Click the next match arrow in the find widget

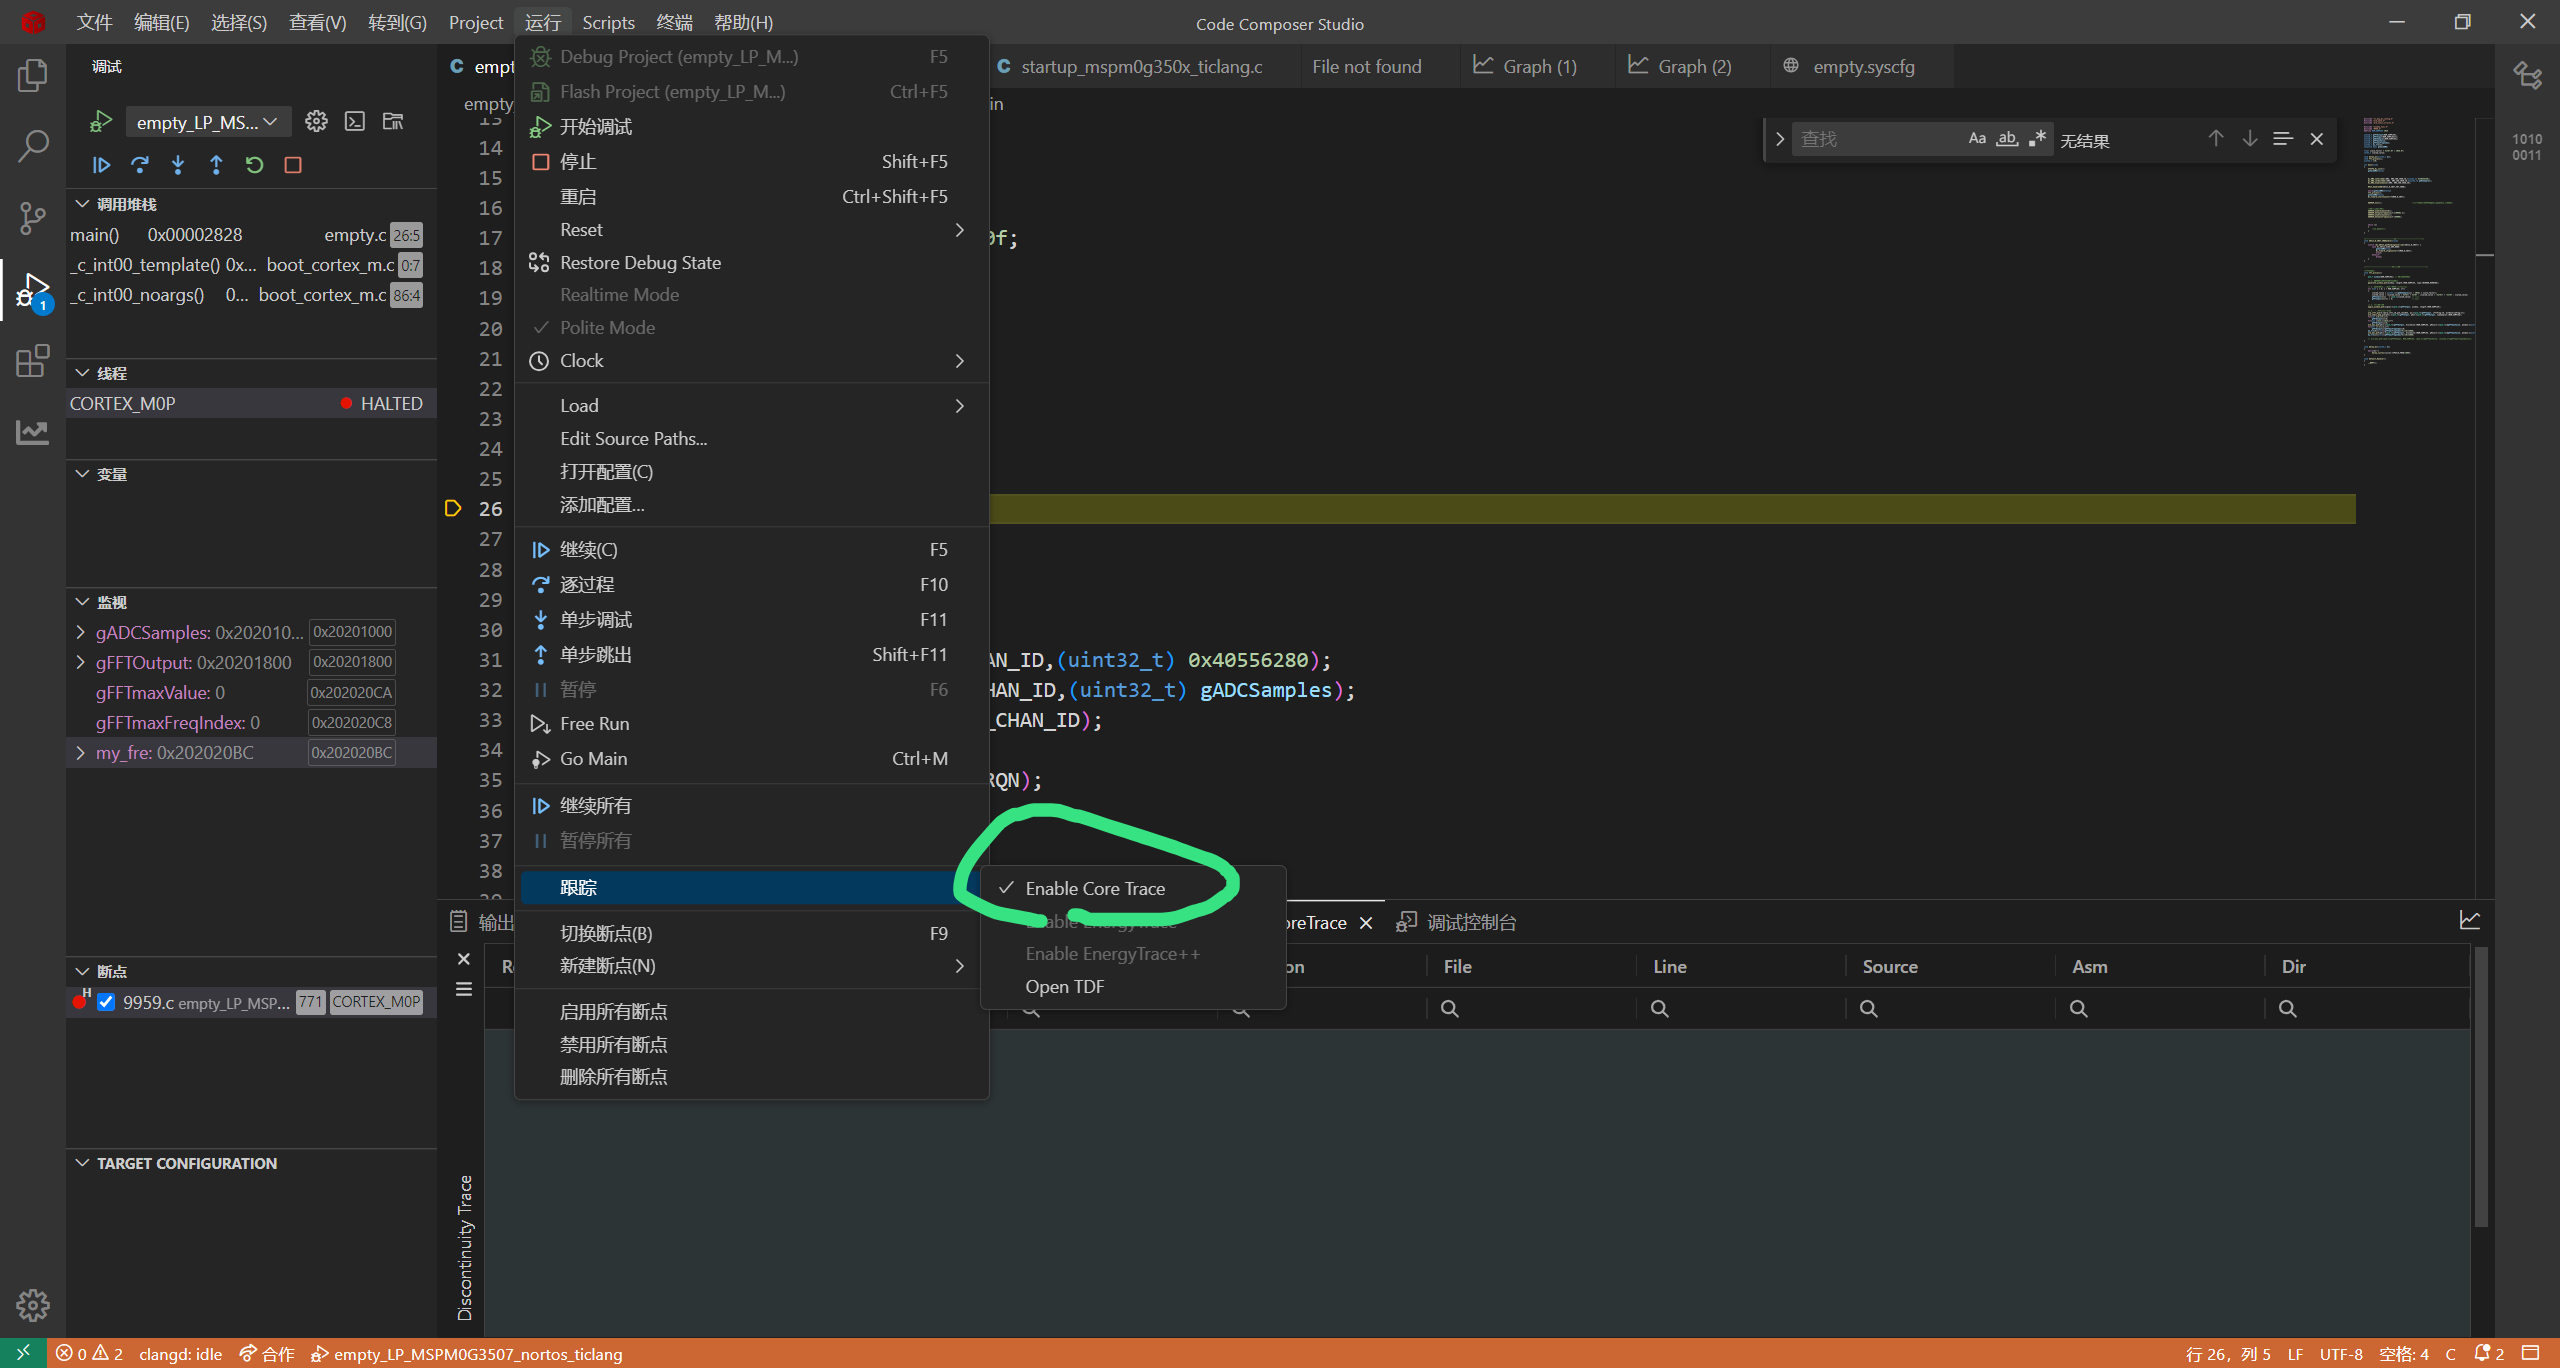coord(2249,139)
